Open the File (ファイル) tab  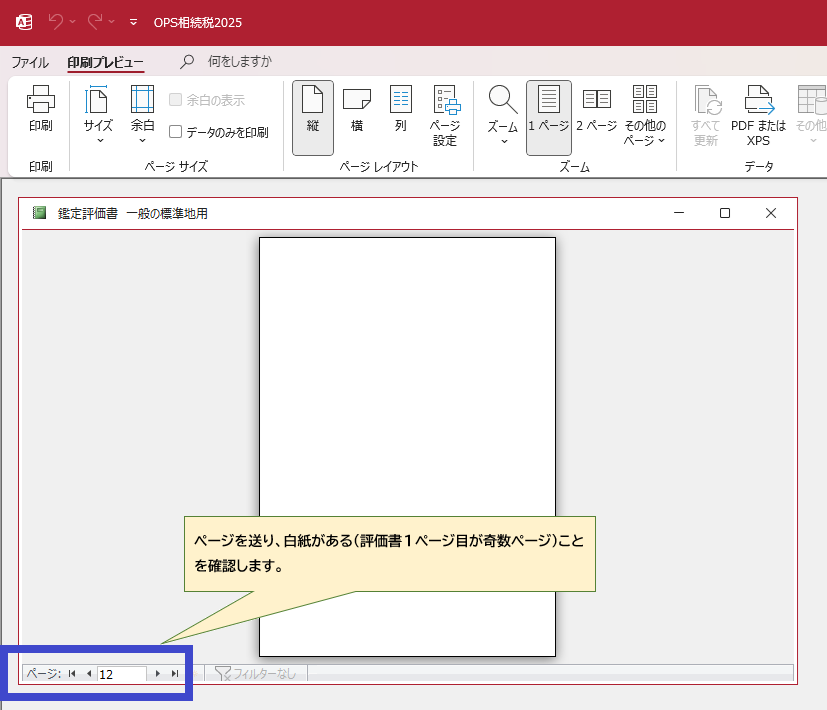tap(29, 62)
